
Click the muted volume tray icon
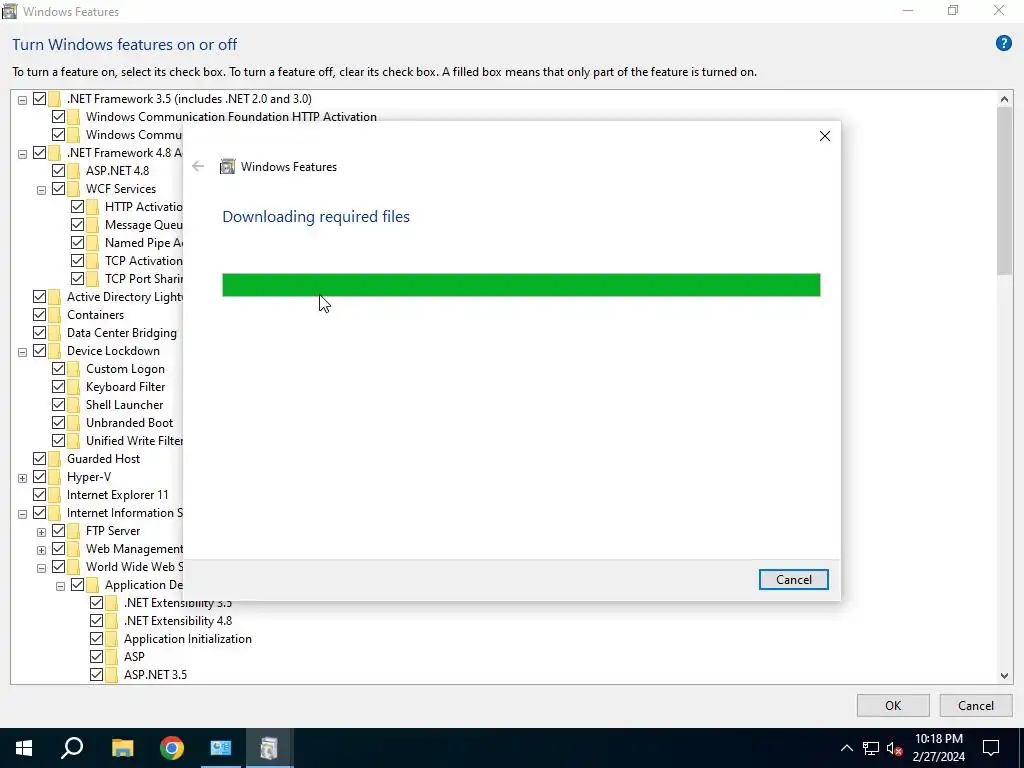(895, 748)
